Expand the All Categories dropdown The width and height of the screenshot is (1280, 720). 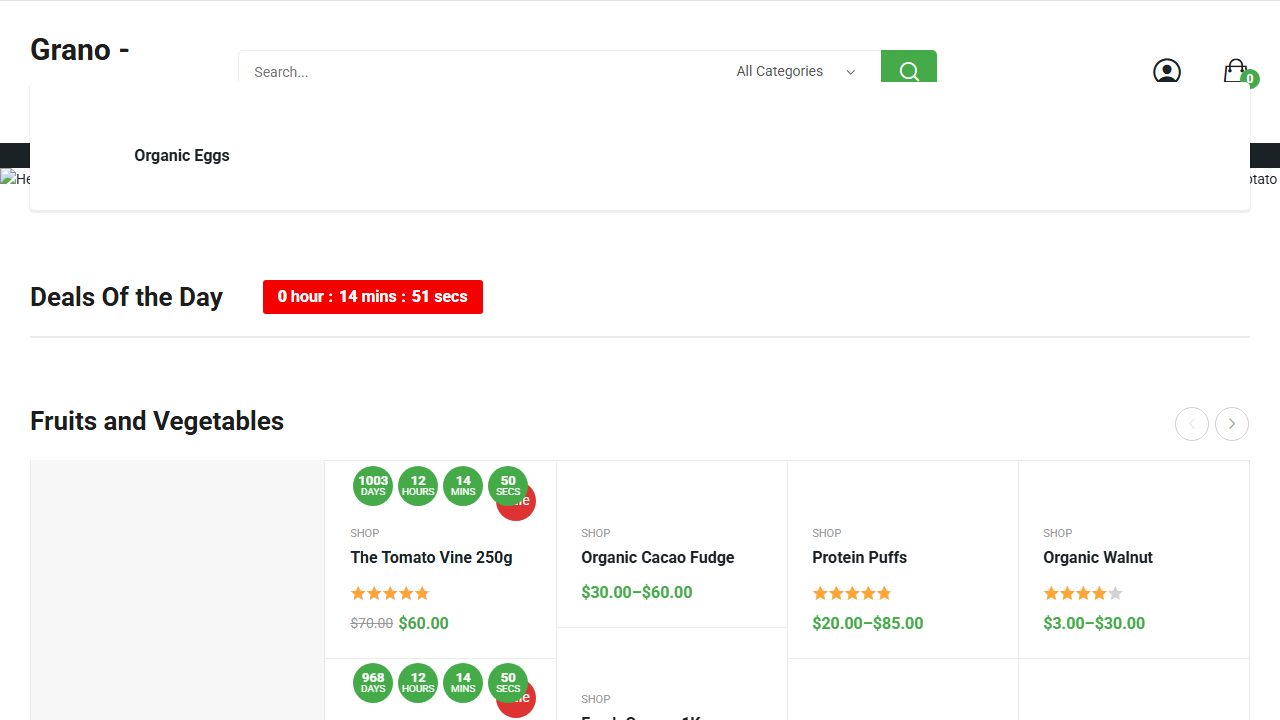click(x=796, y=71)
